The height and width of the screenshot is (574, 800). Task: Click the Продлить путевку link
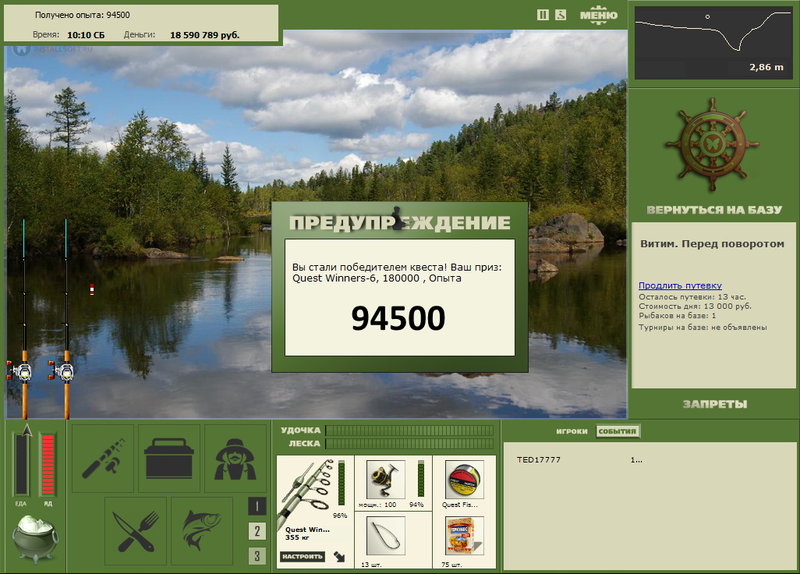(680, 286)
